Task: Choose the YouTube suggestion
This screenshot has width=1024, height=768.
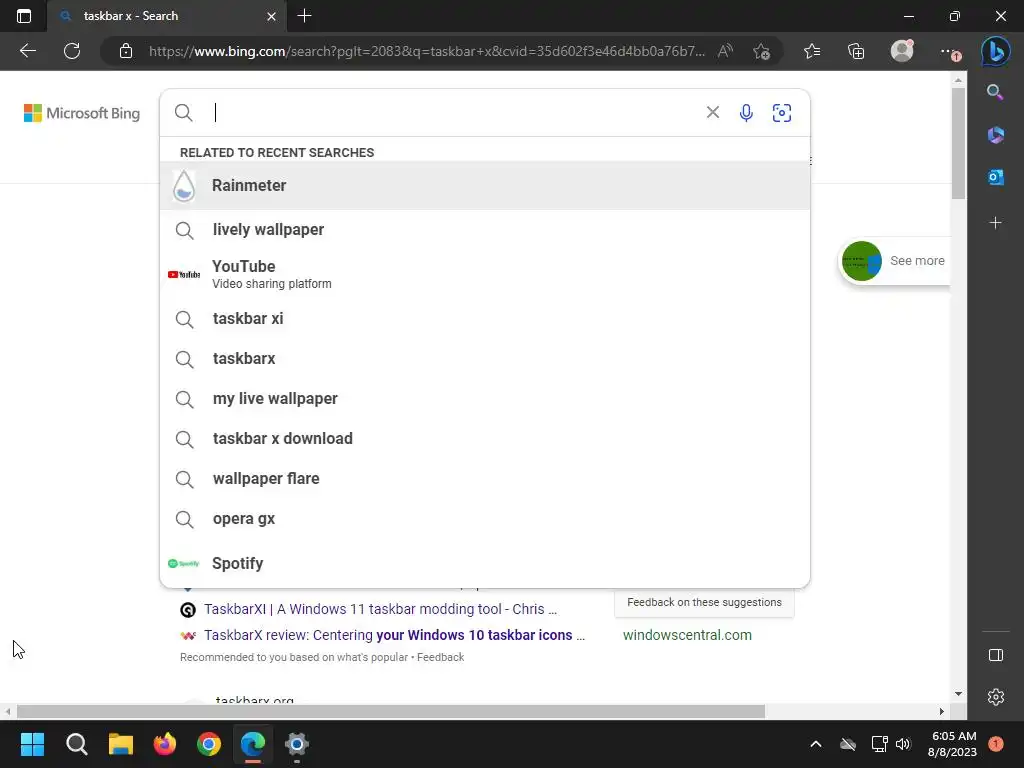Action: pos(485,274)
